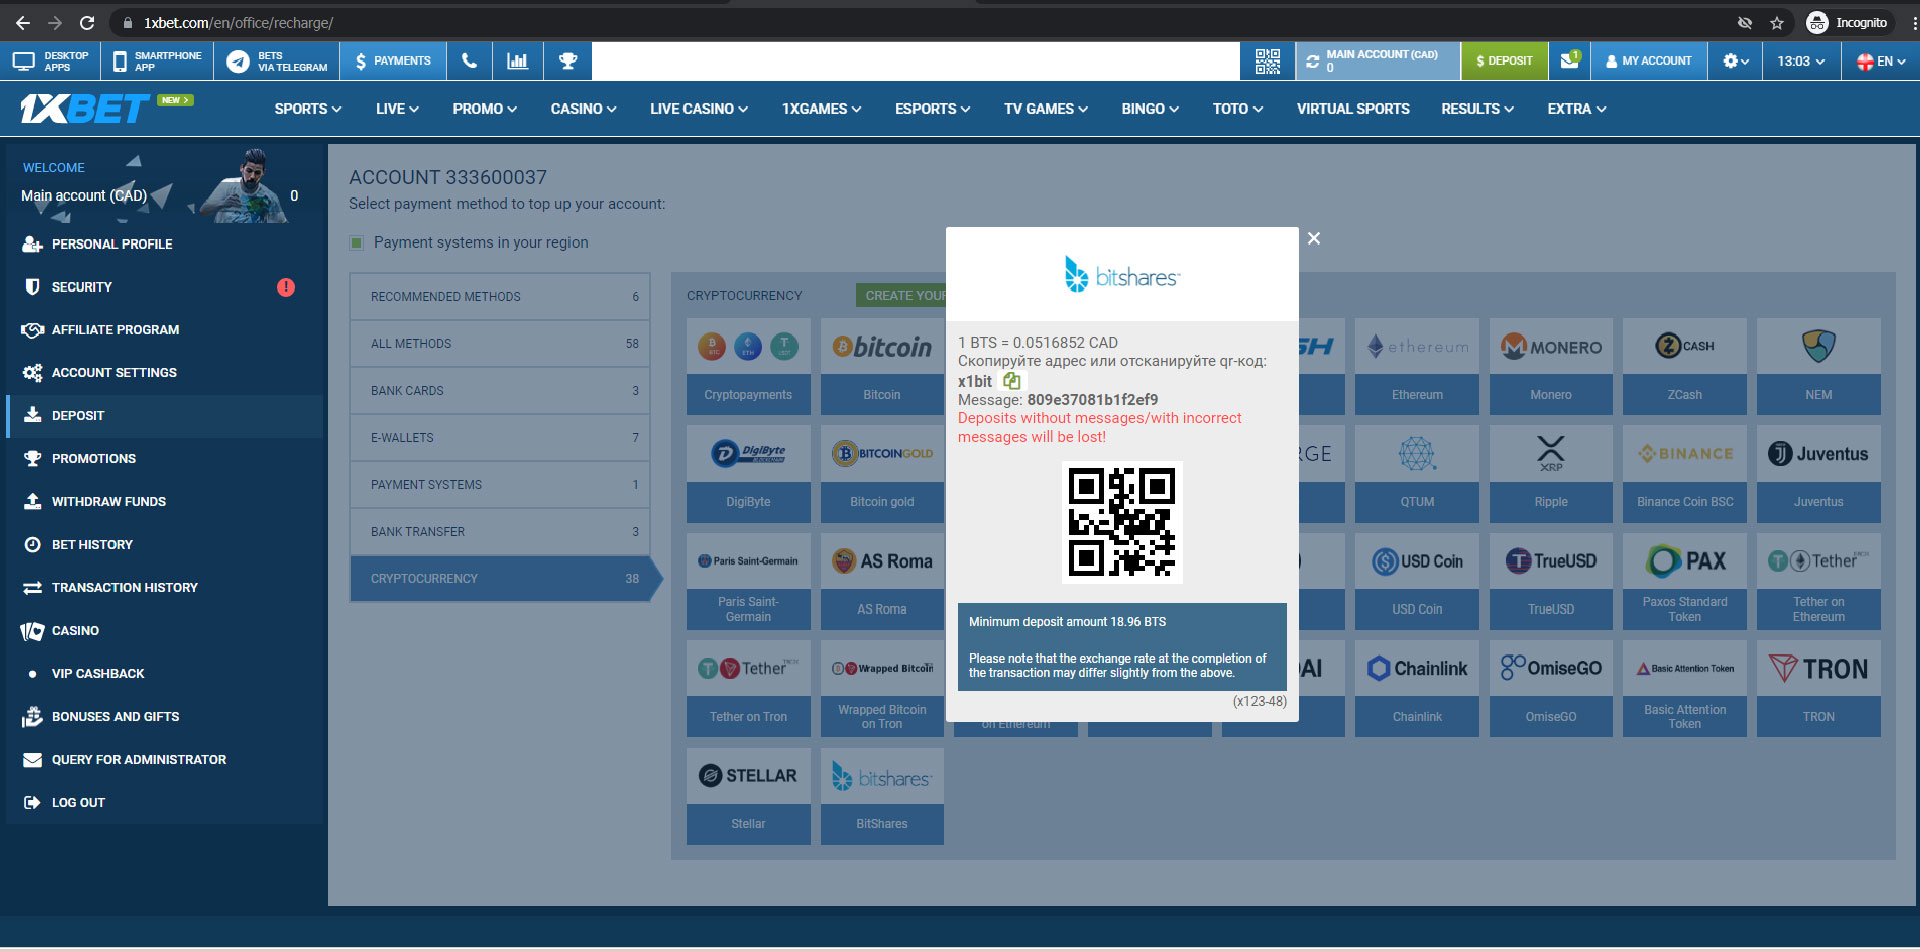
Task: Open Query for Administrator in sidebar
Action: coord(164,760)
